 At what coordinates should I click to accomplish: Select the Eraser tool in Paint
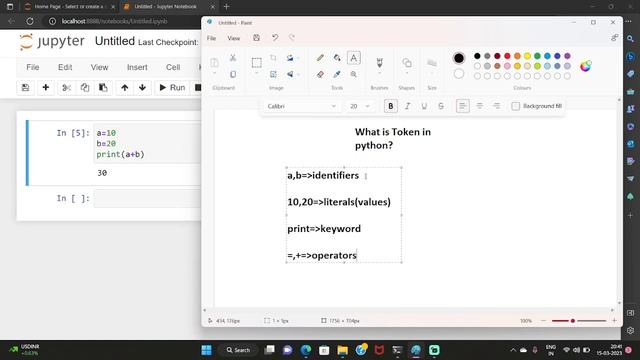click(320, 74)
